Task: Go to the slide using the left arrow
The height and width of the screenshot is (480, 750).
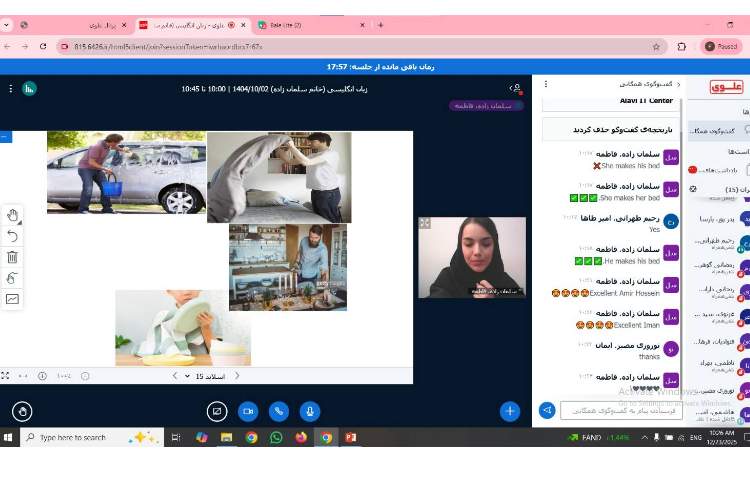Action: pos(175,376)
